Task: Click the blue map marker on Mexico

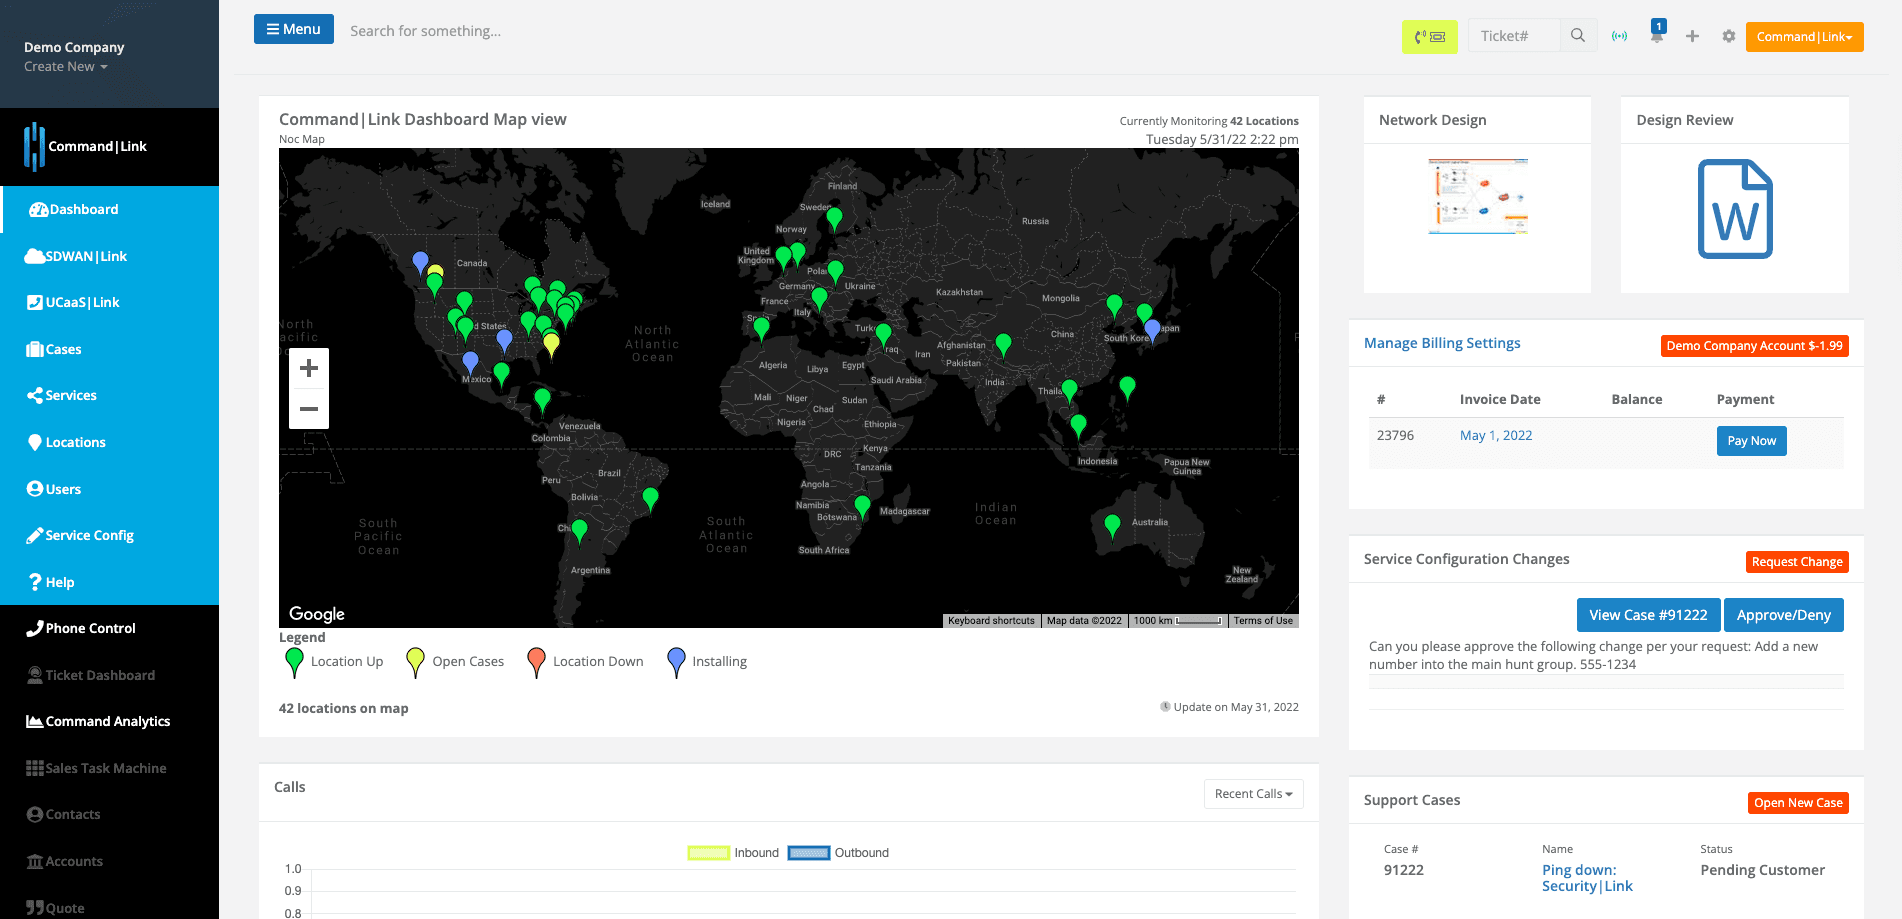Action: (470, 363)
